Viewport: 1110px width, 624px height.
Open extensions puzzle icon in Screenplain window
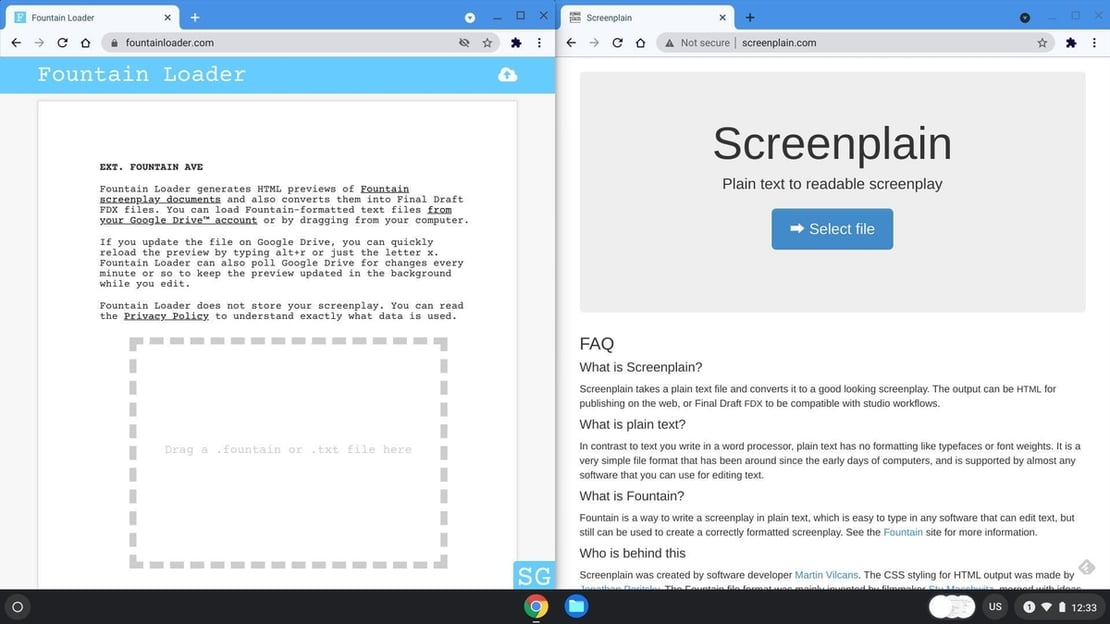tap(1071, 43)
